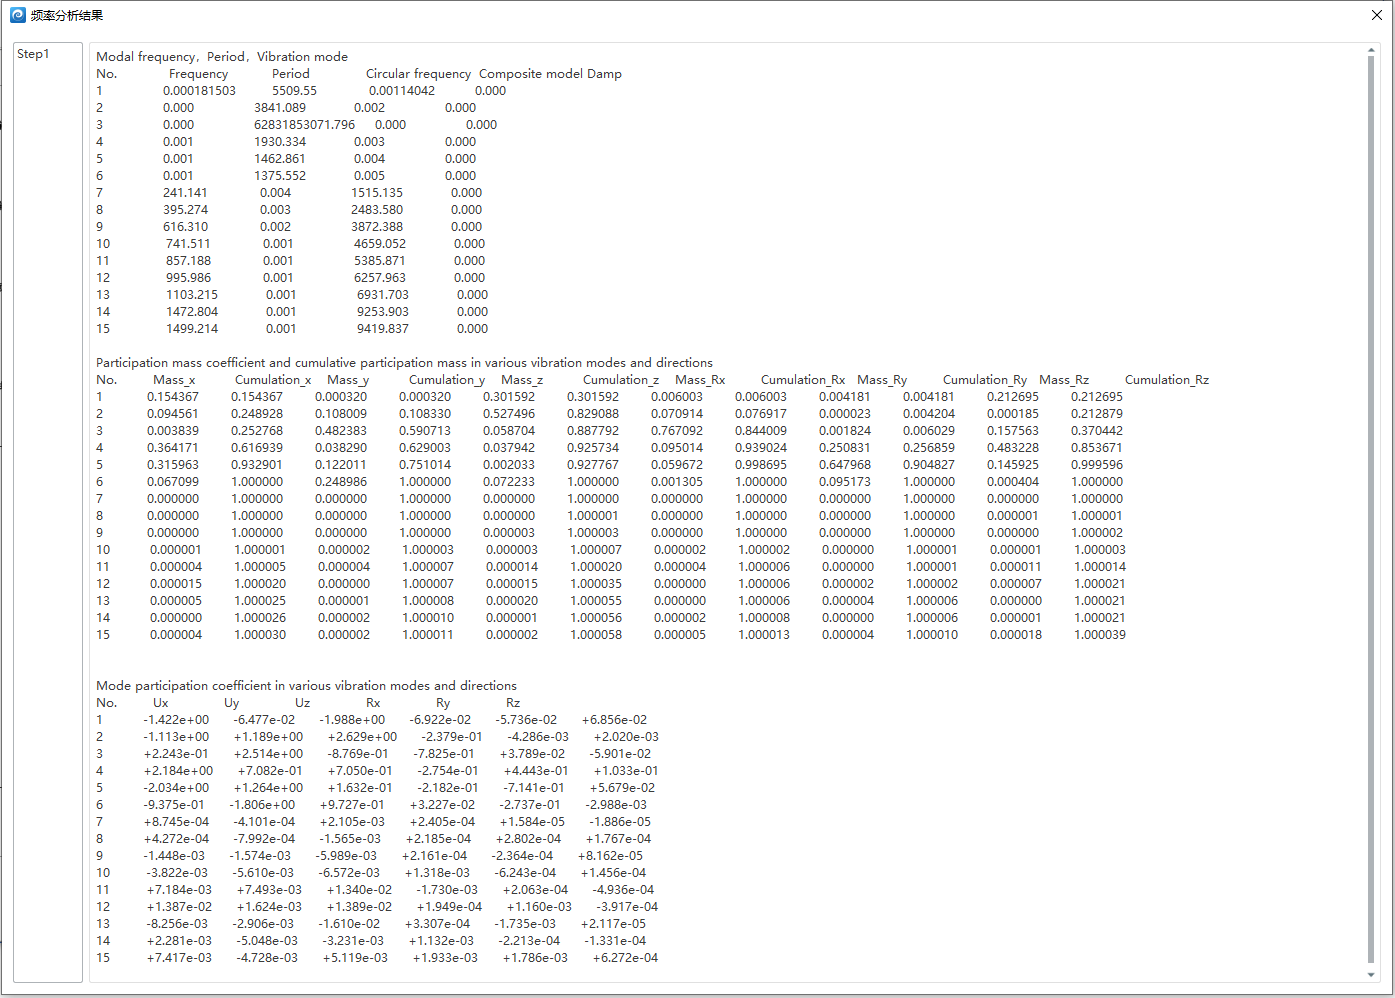Click the Mass_y value 0.248986
The width and height of the screenshot is (1395, 998).
pos(341,482)
